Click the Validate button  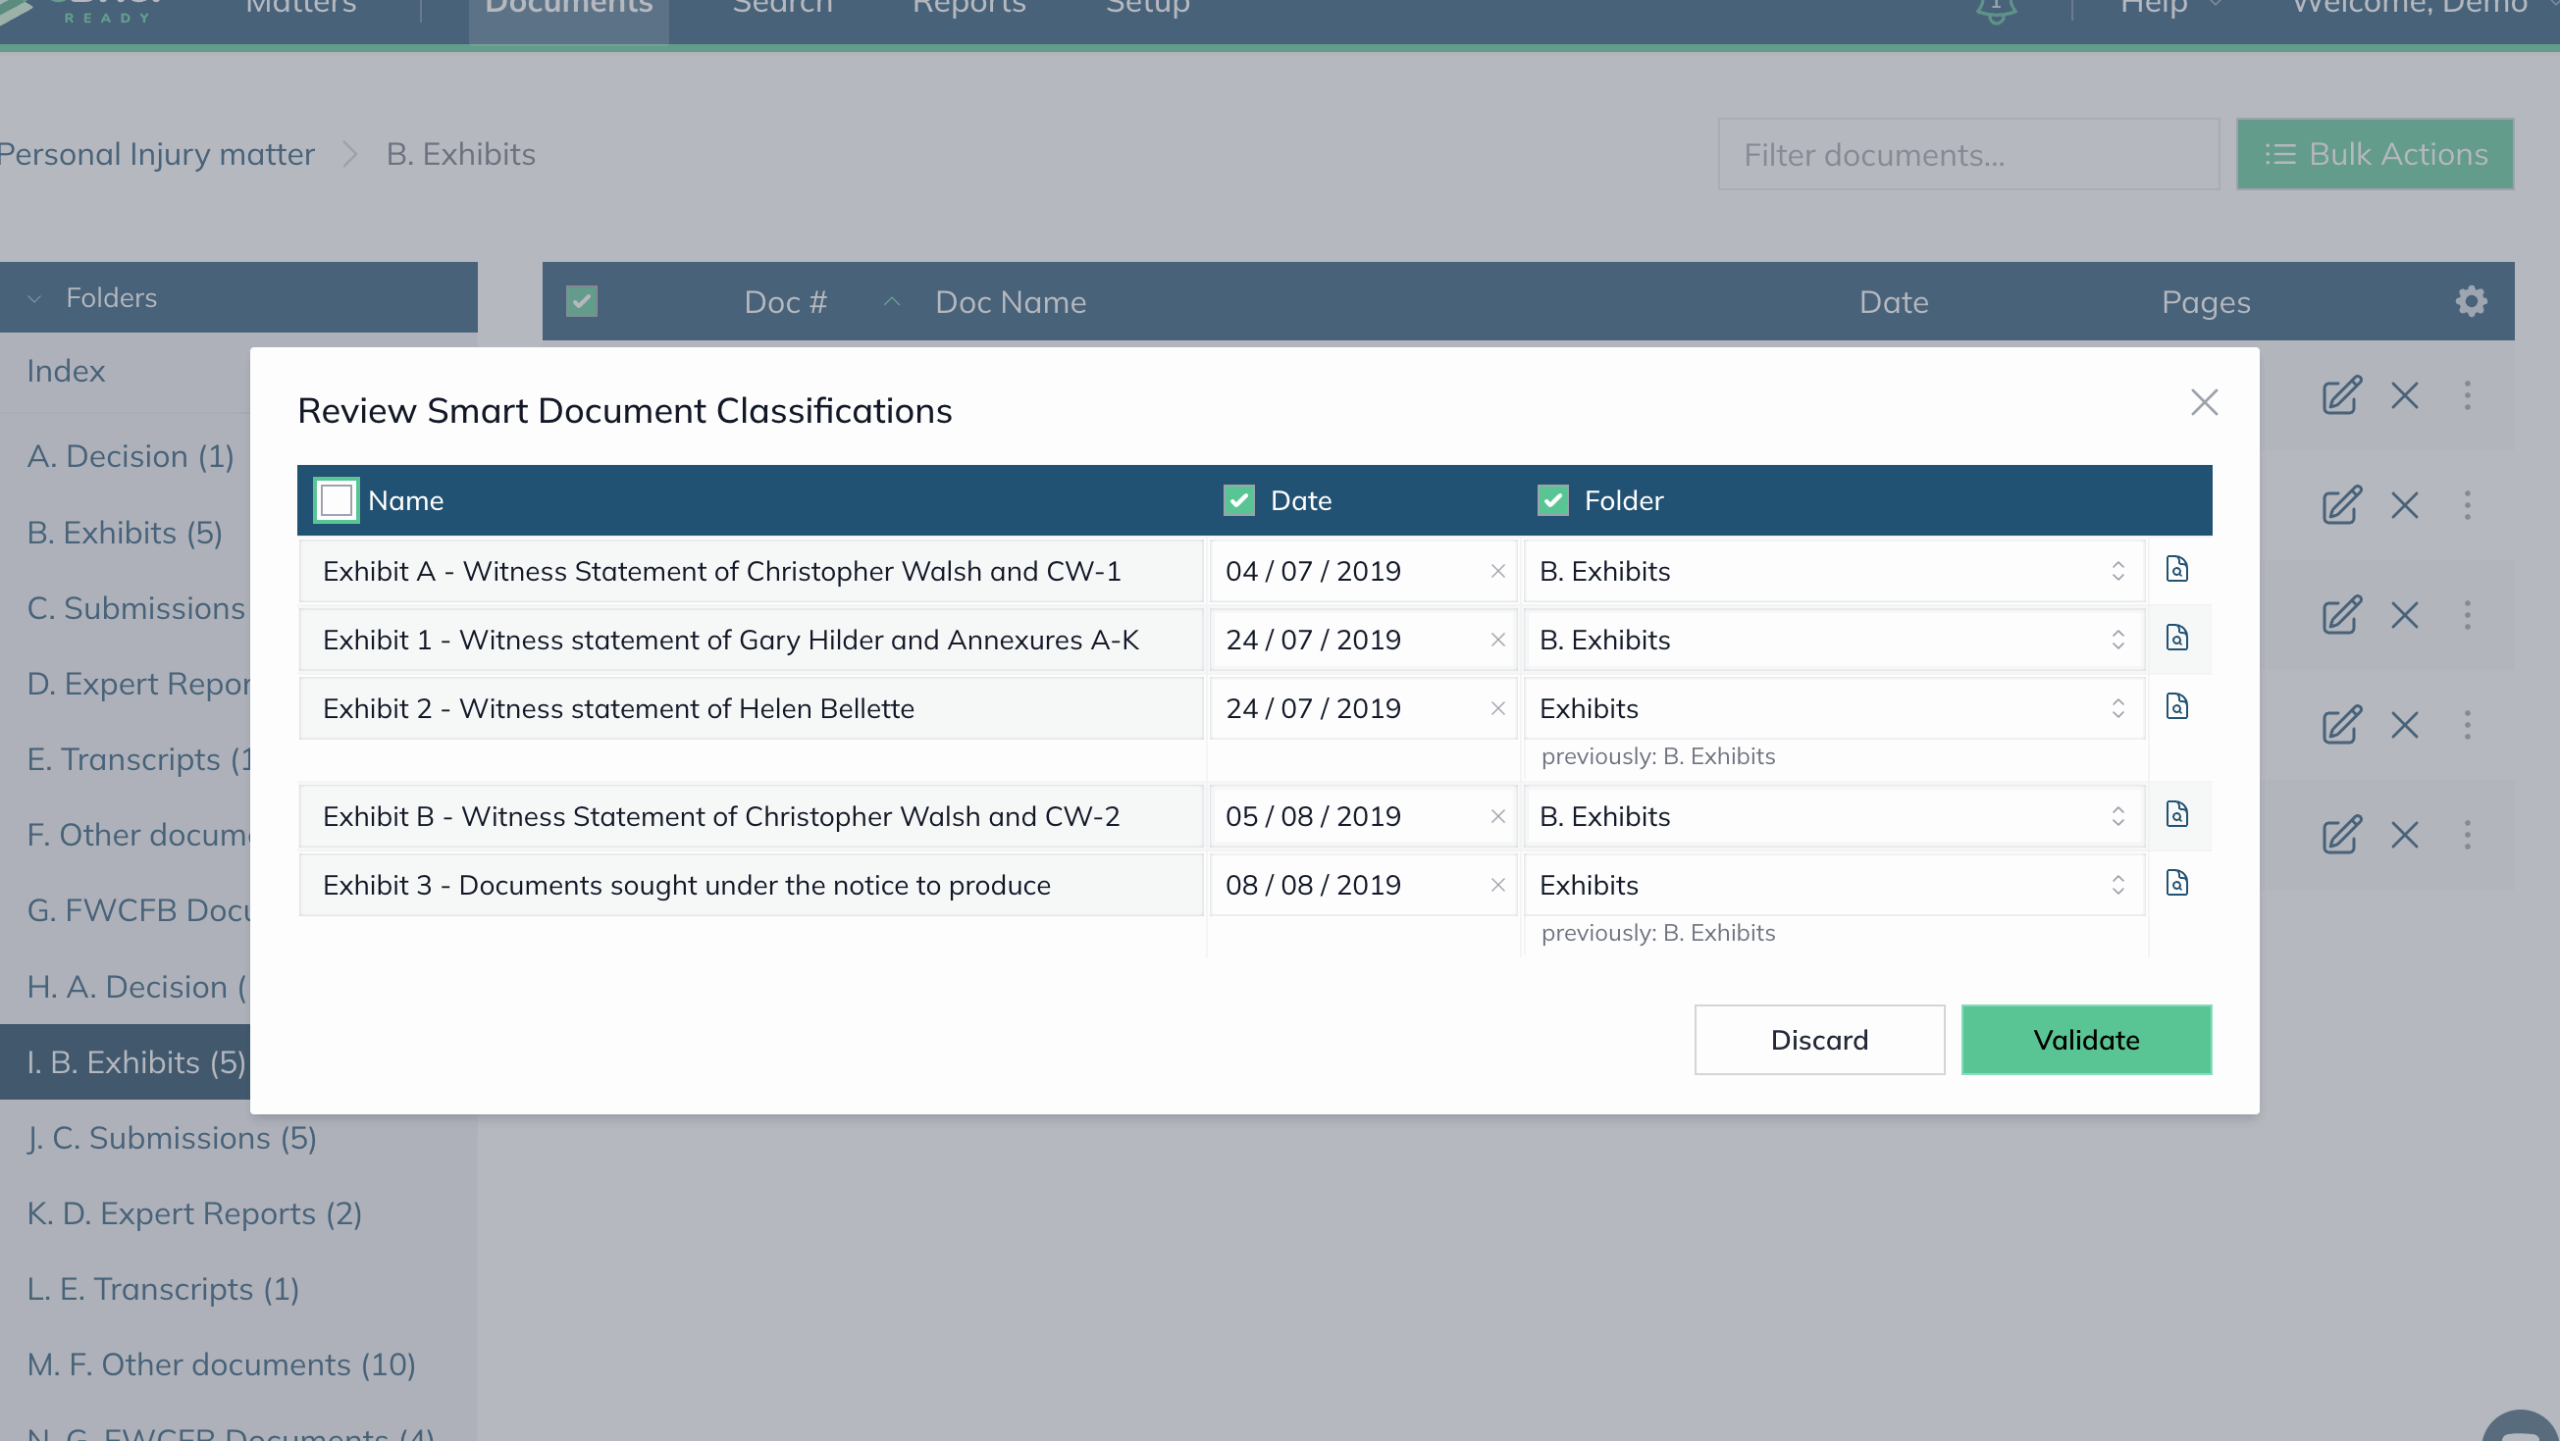pyautogui.click(x=2085, y=1040)
